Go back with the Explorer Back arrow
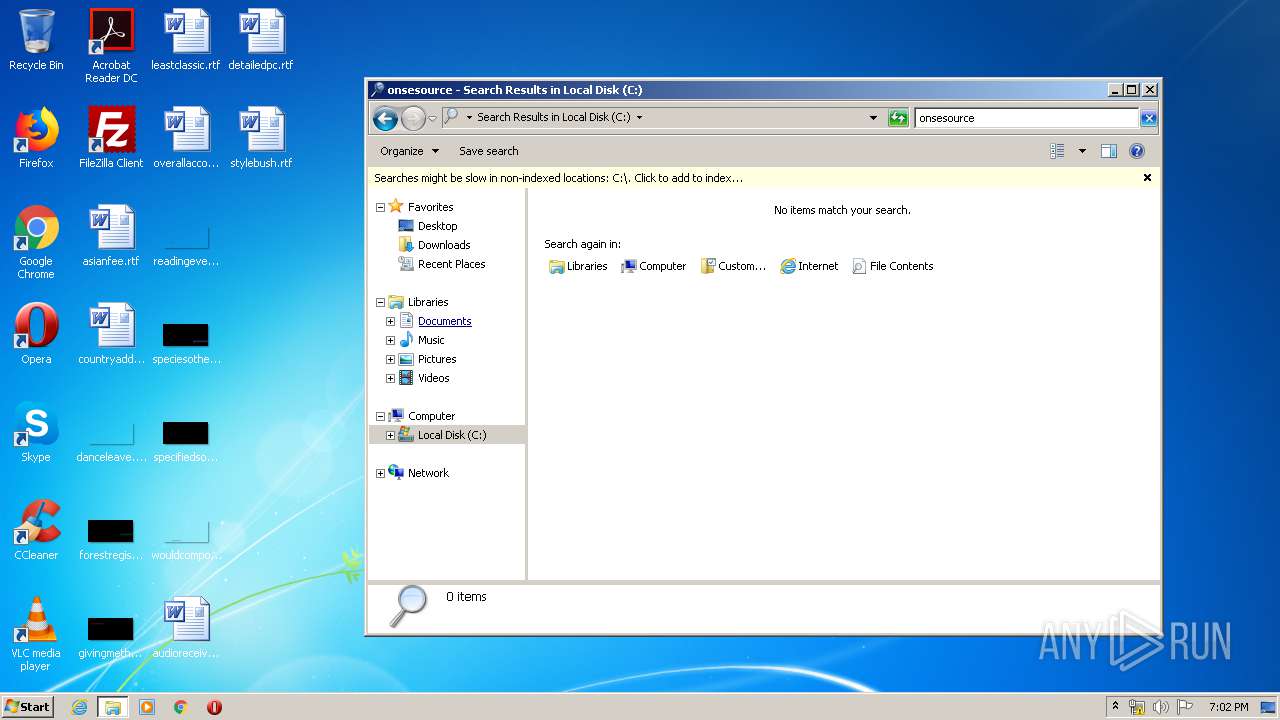Image resolution: width=1280 pixels, height=720 pixels. 385,118
